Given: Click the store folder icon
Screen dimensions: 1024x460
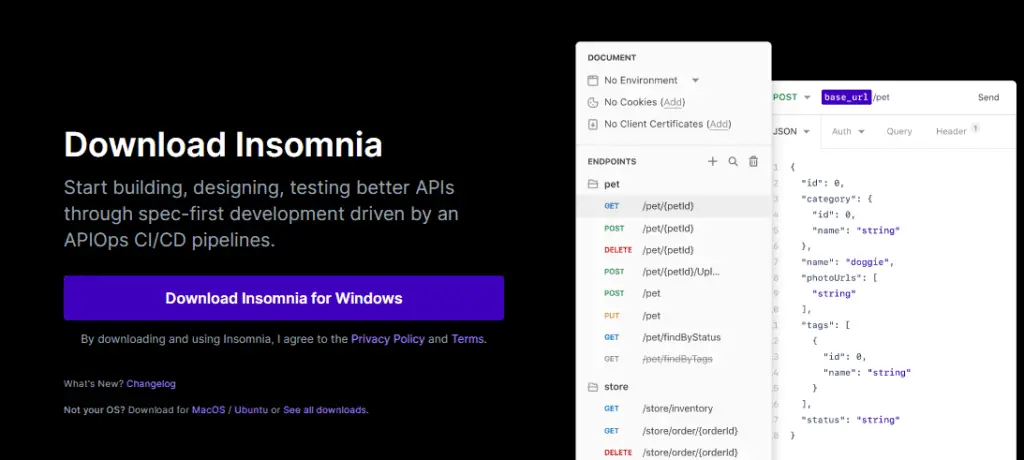Looking at the screenshot, I should point(593,387).
